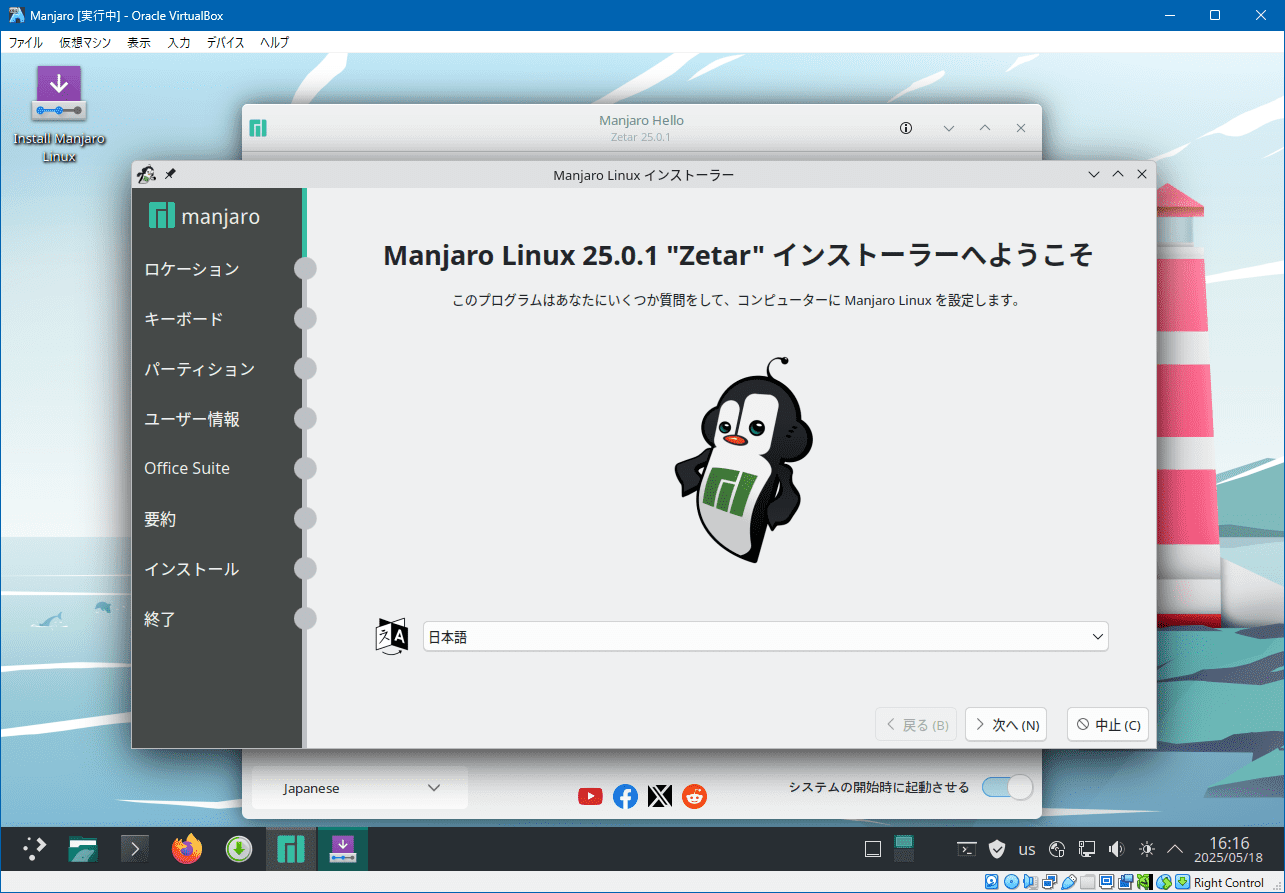
Task: Open the Reddit link in Manjaro Hello
Action: click(x=694, y=796)
